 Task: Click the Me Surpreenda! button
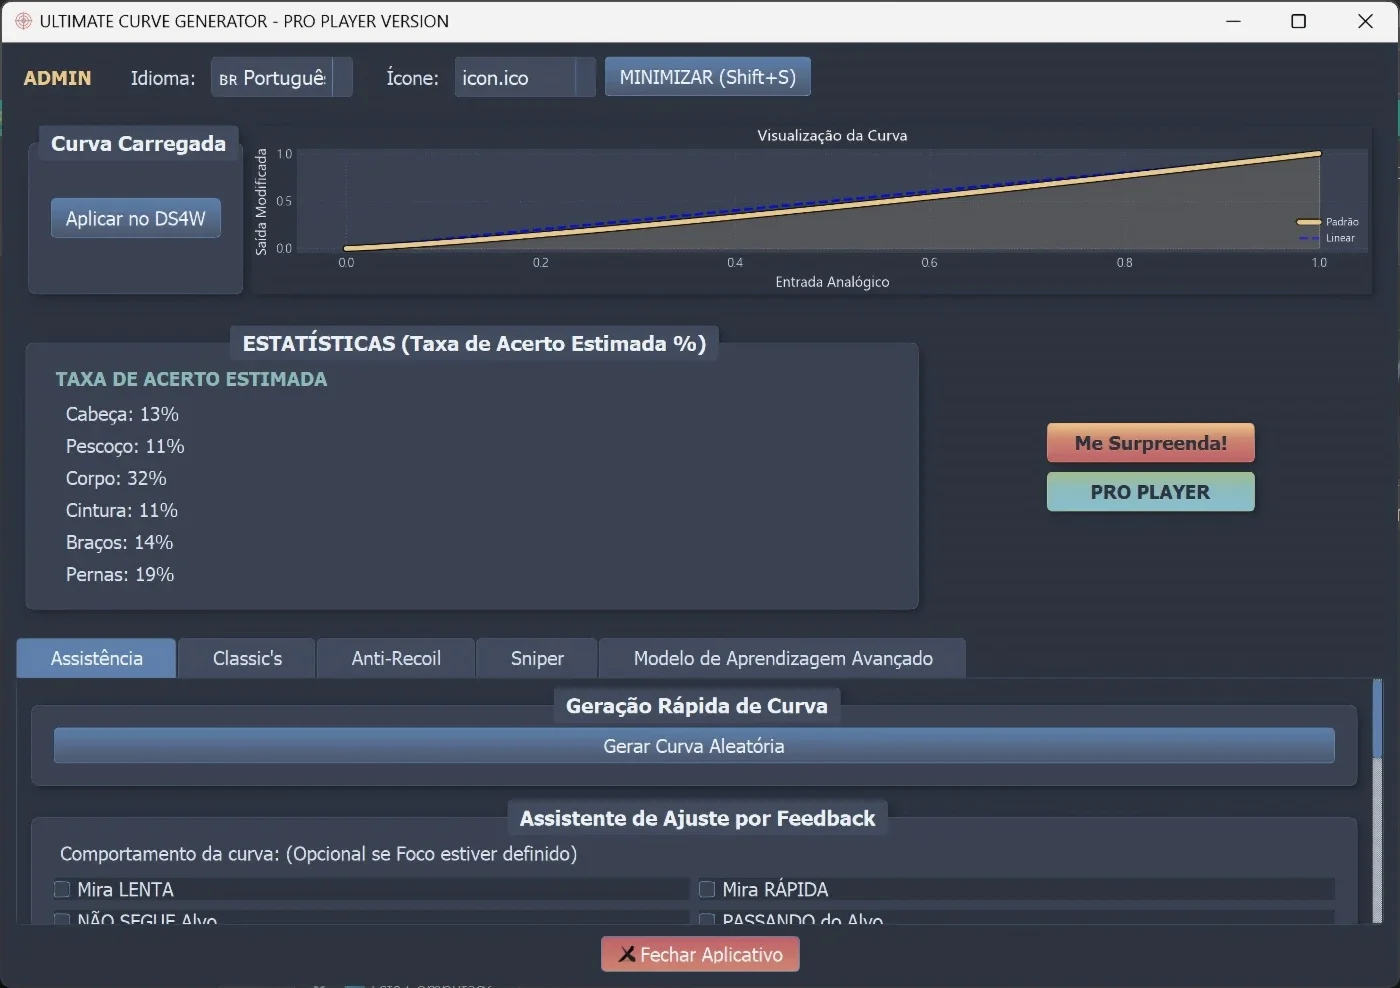[1150, 443]
